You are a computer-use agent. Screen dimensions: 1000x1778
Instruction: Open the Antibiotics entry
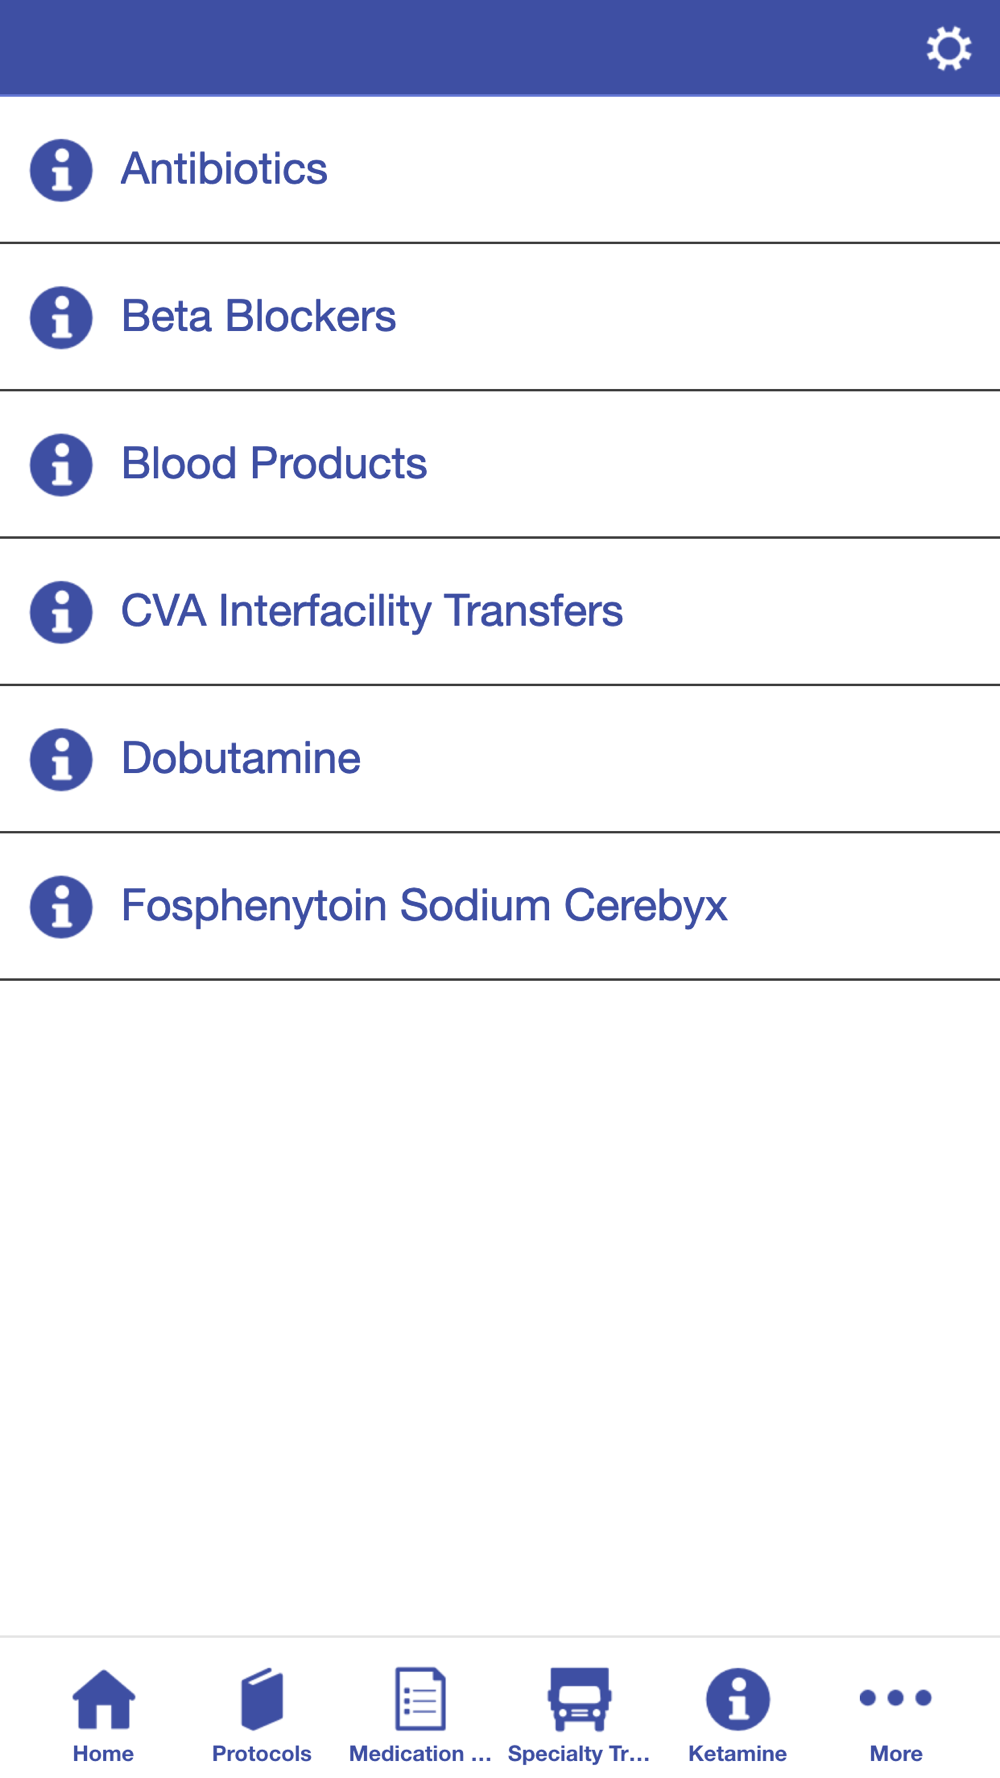tap(224, 169)
